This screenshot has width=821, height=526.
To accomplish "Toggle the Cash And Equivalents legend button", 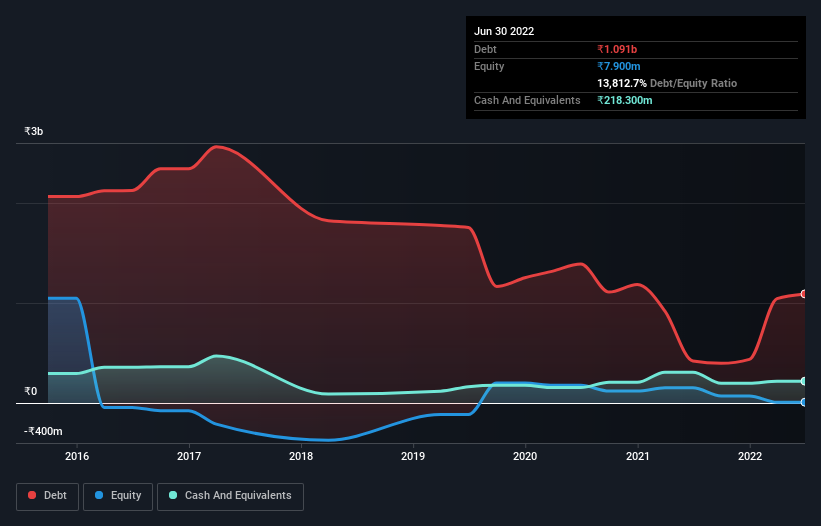I will (230, 496).
